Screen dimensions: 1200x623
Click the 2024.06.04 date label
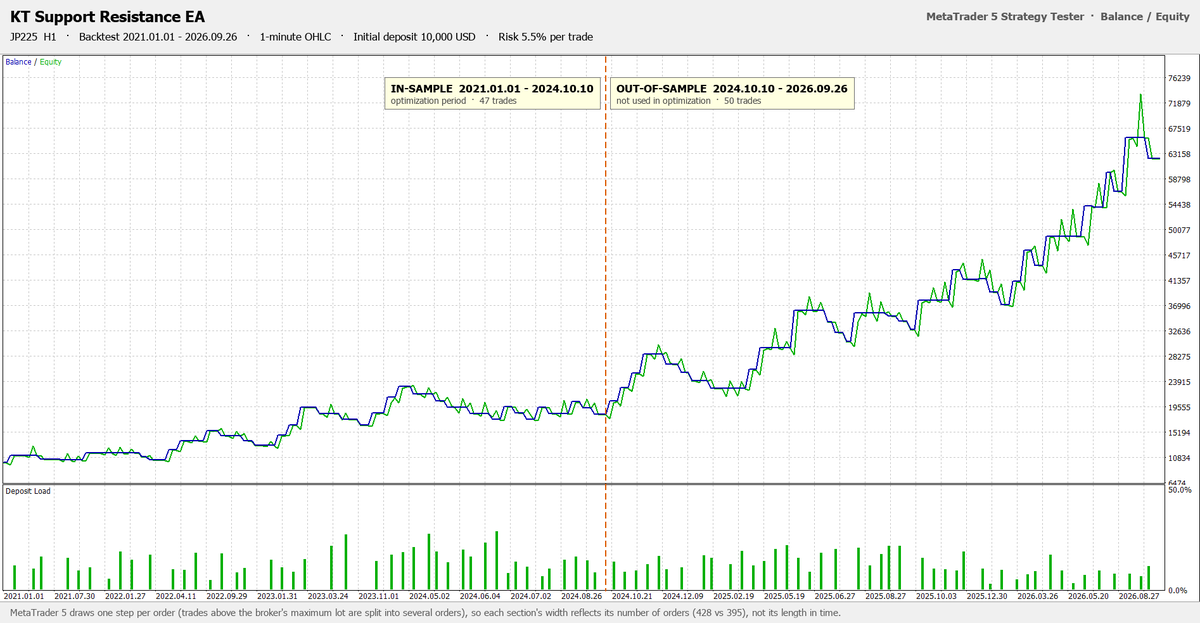(480, 596)
